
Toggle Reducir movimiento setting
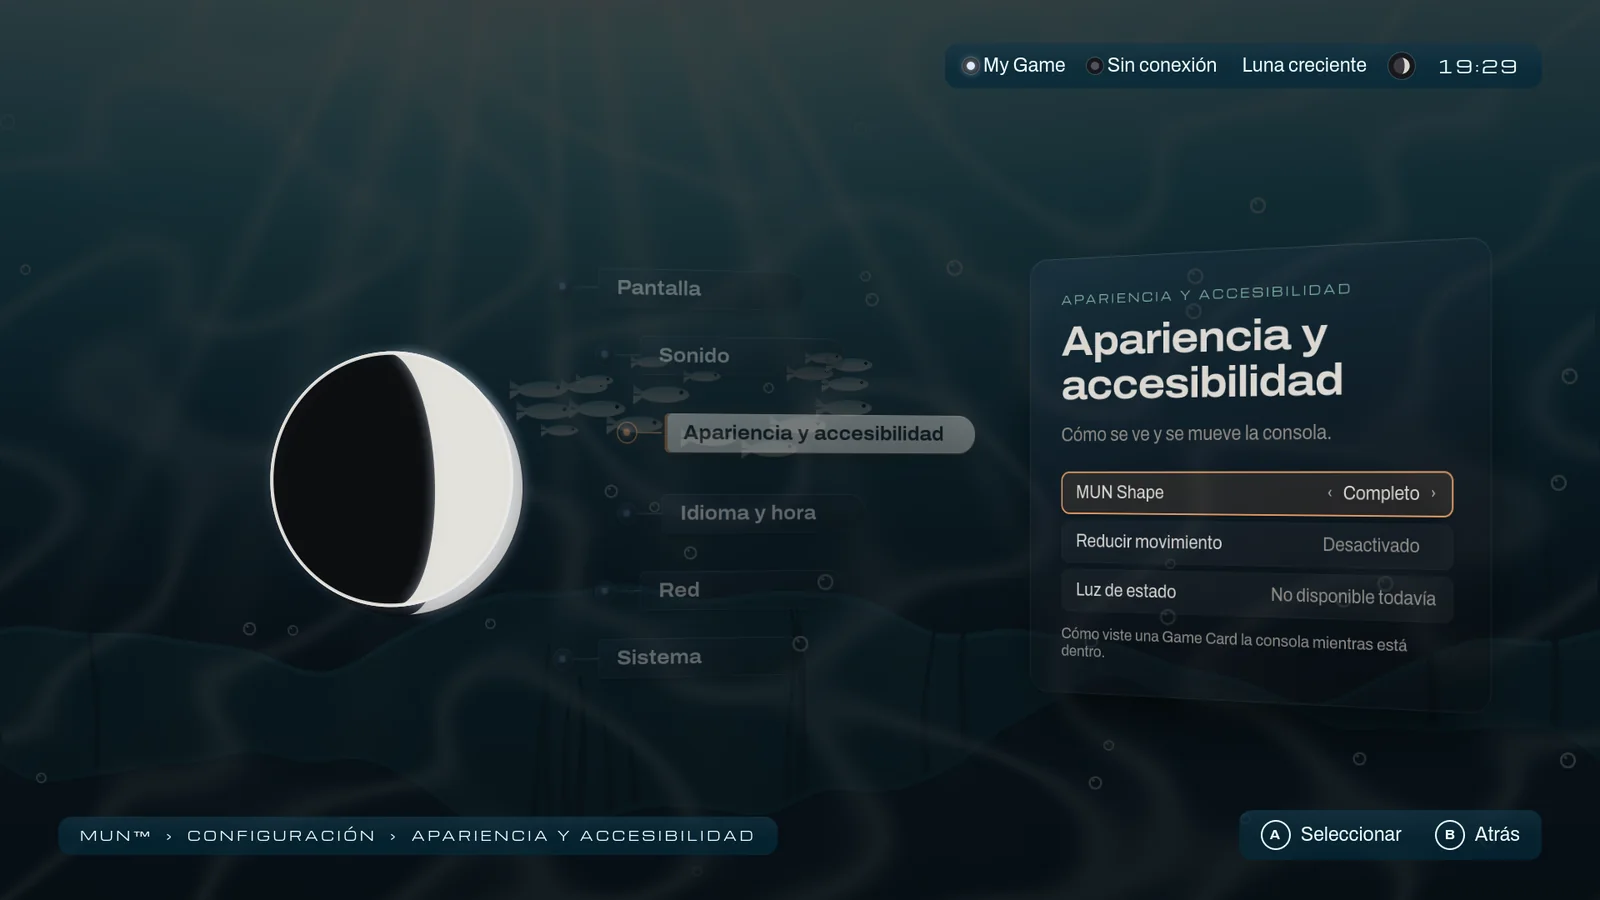point(1257,544)
